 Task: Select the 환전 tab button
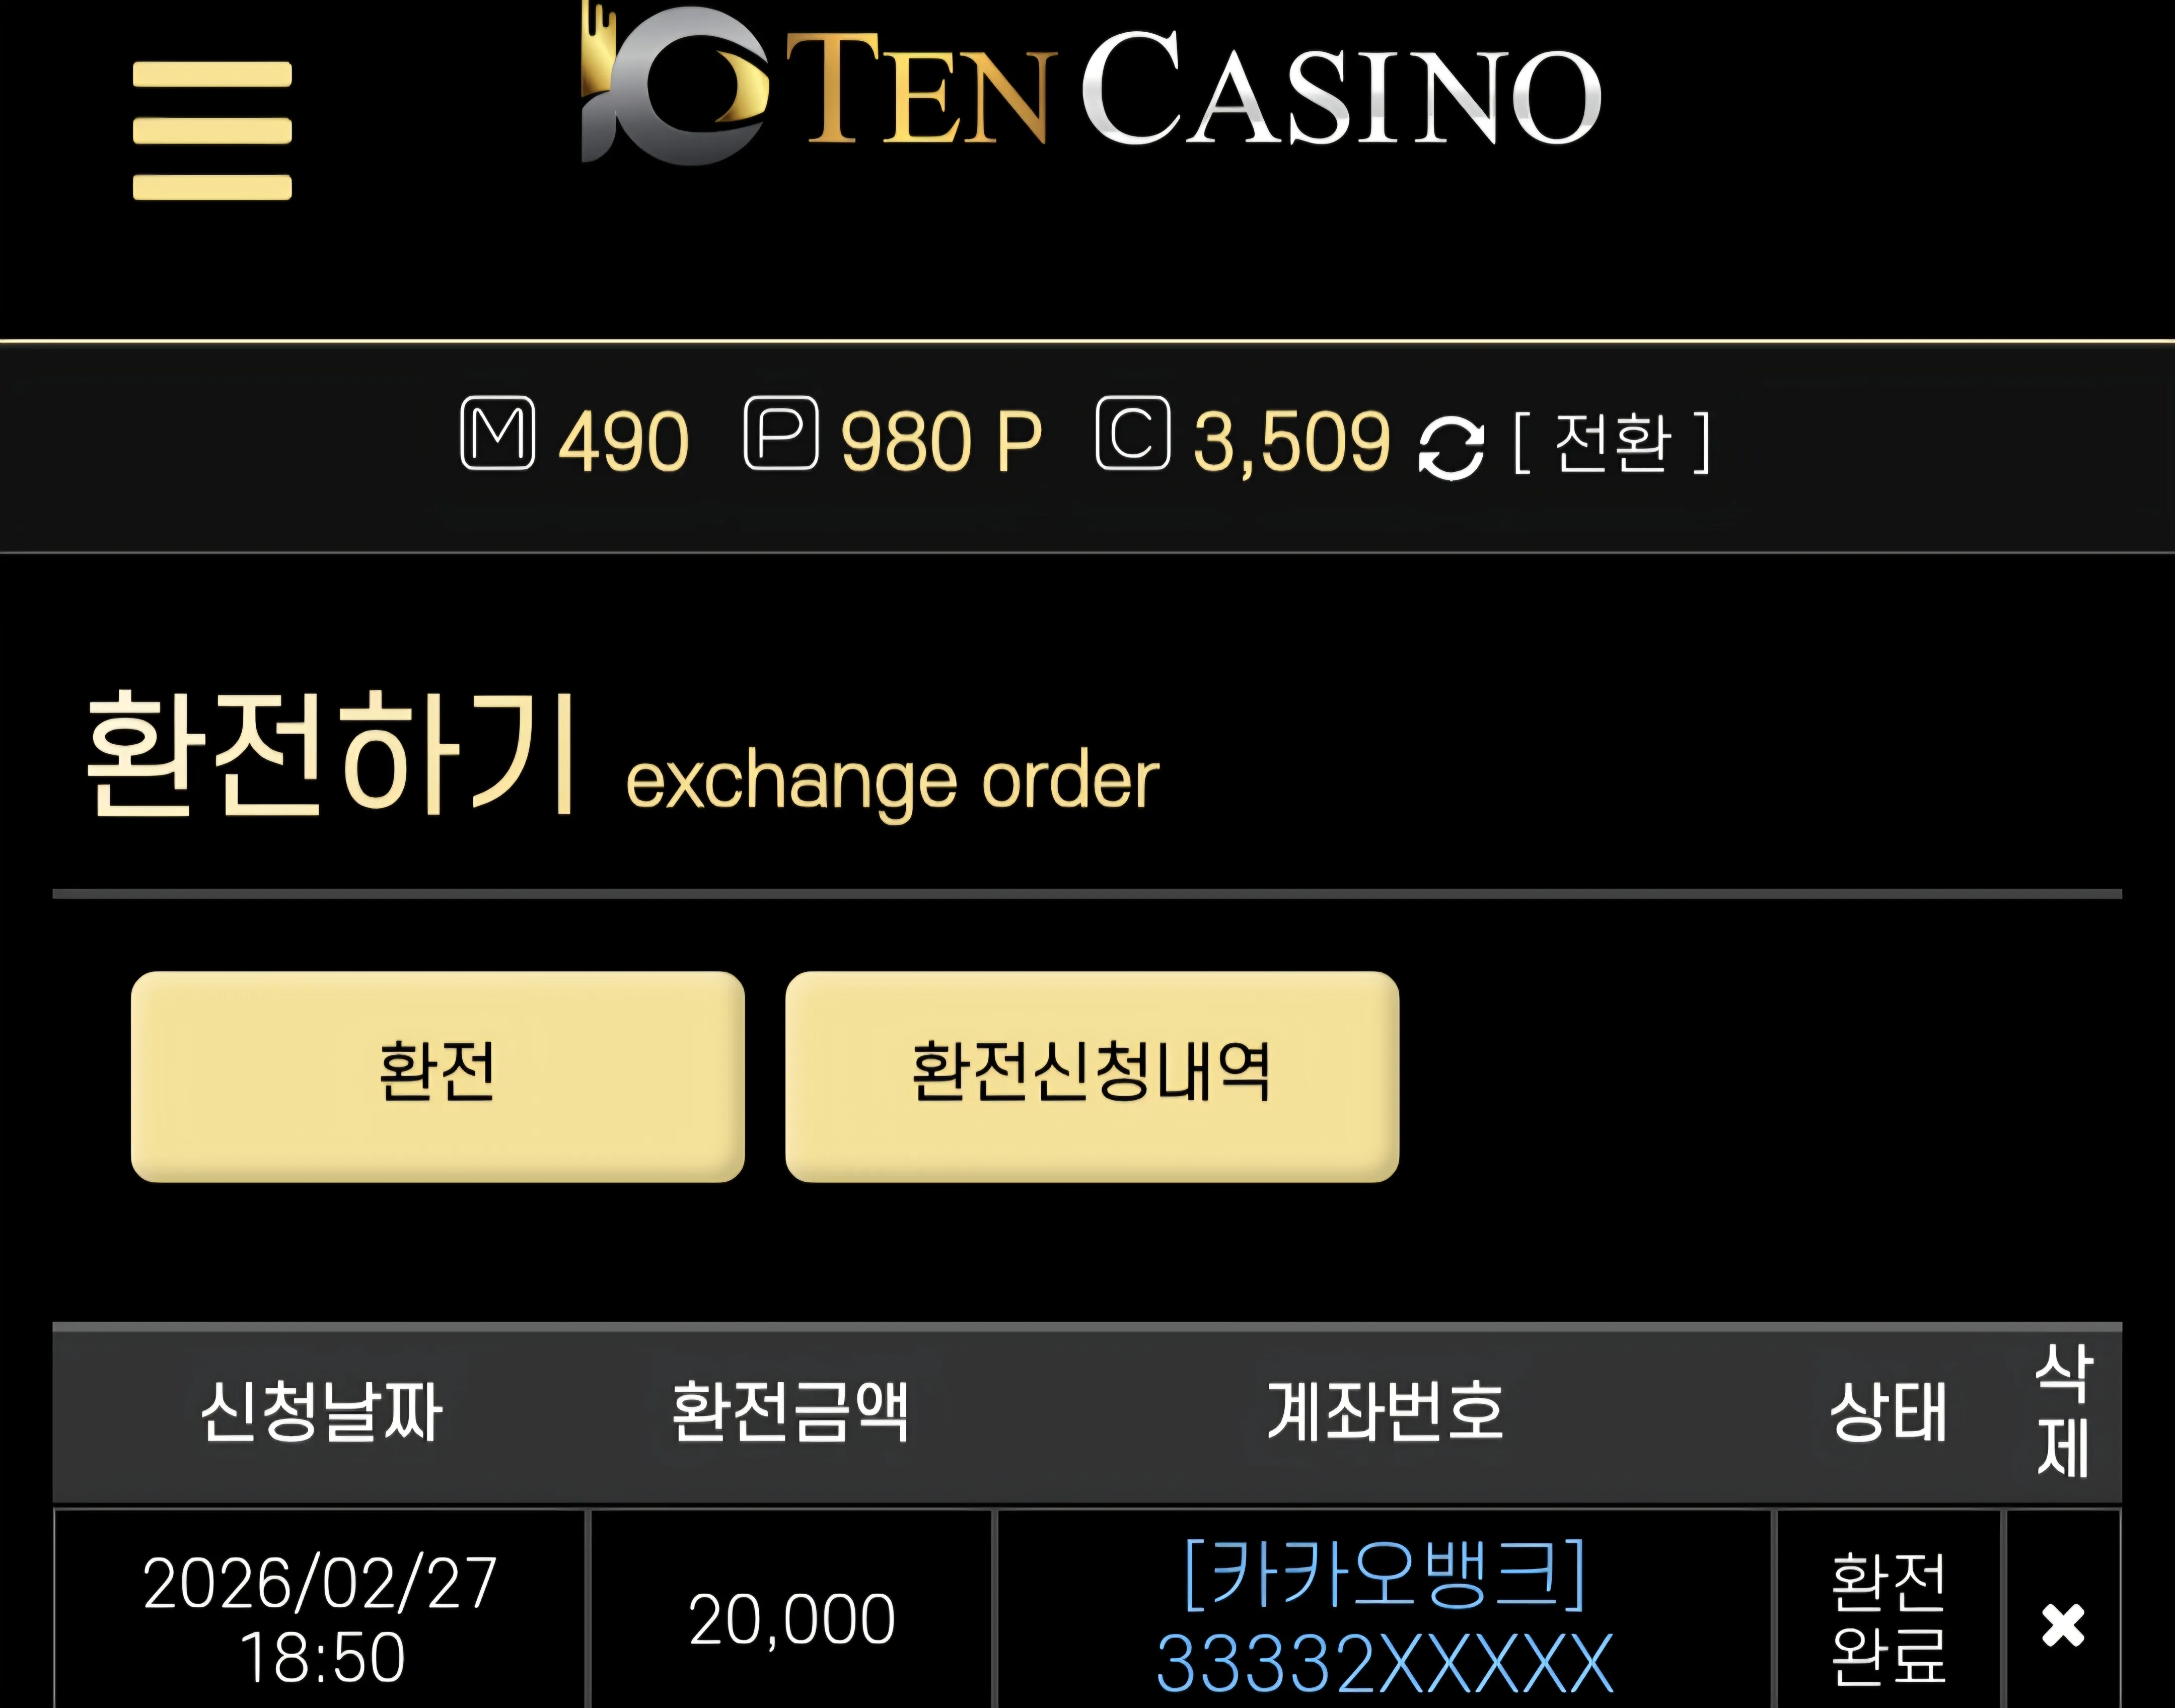click(x=438, y=1076)
